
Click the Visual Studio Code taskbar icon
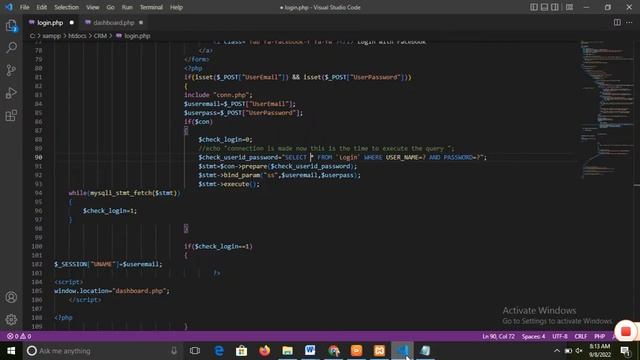[402, 351]
